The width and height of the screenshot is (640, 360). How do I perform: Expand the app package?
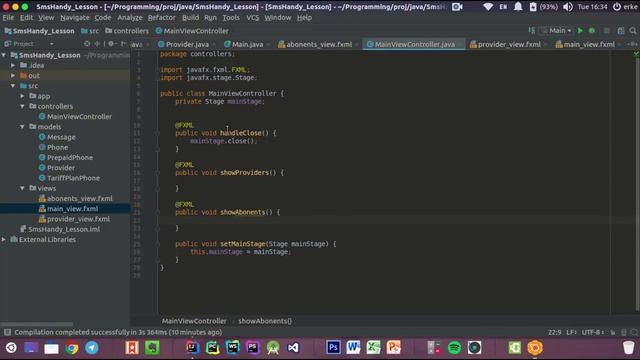(22, 96)
